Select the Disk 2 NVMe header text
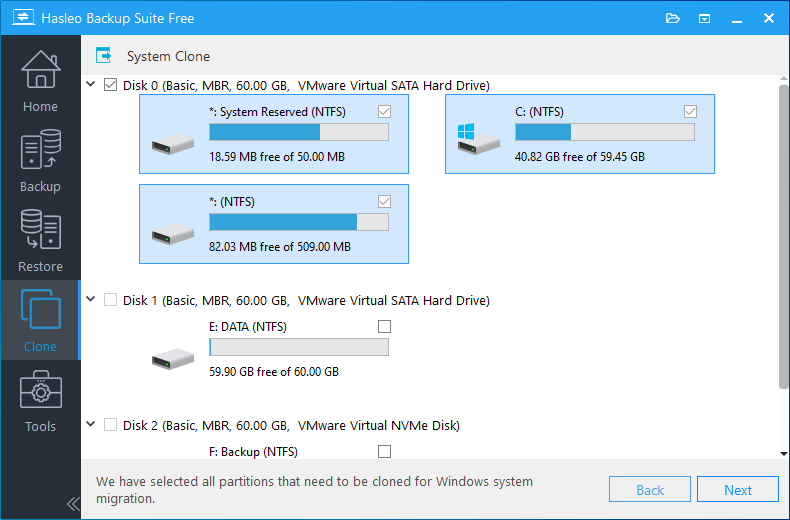790x520 pixels. coord(291,425)
